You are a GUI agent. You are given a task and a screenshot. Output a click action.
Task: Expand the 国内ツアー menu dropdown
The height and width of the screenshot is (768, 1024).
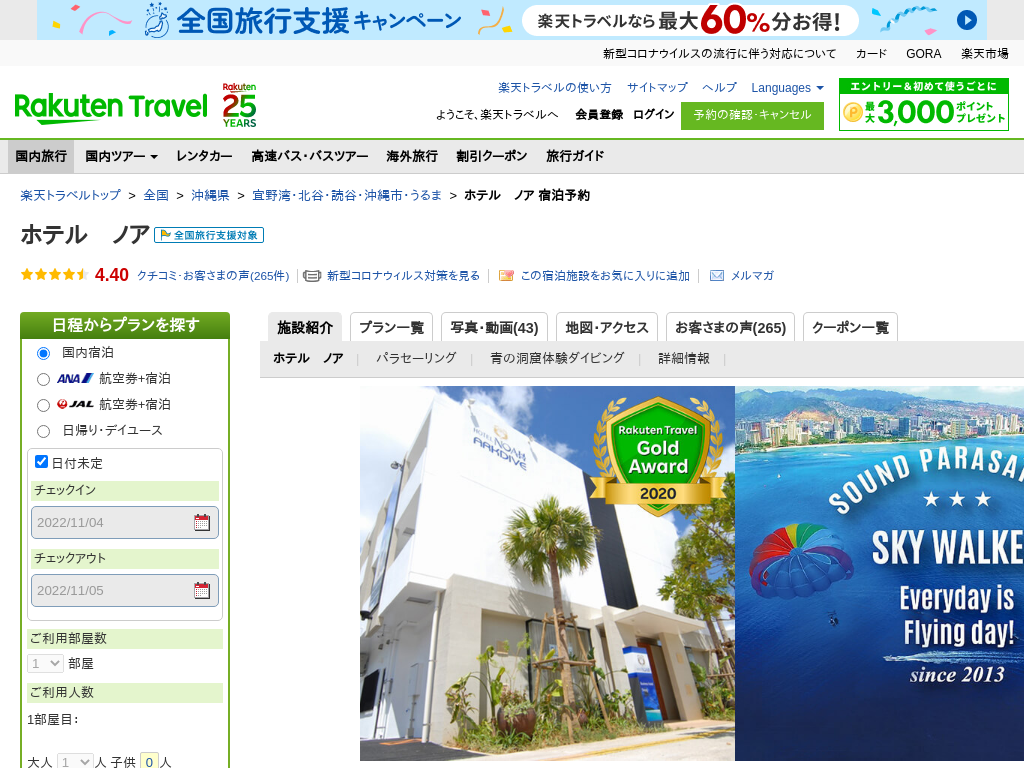point(121,156)
